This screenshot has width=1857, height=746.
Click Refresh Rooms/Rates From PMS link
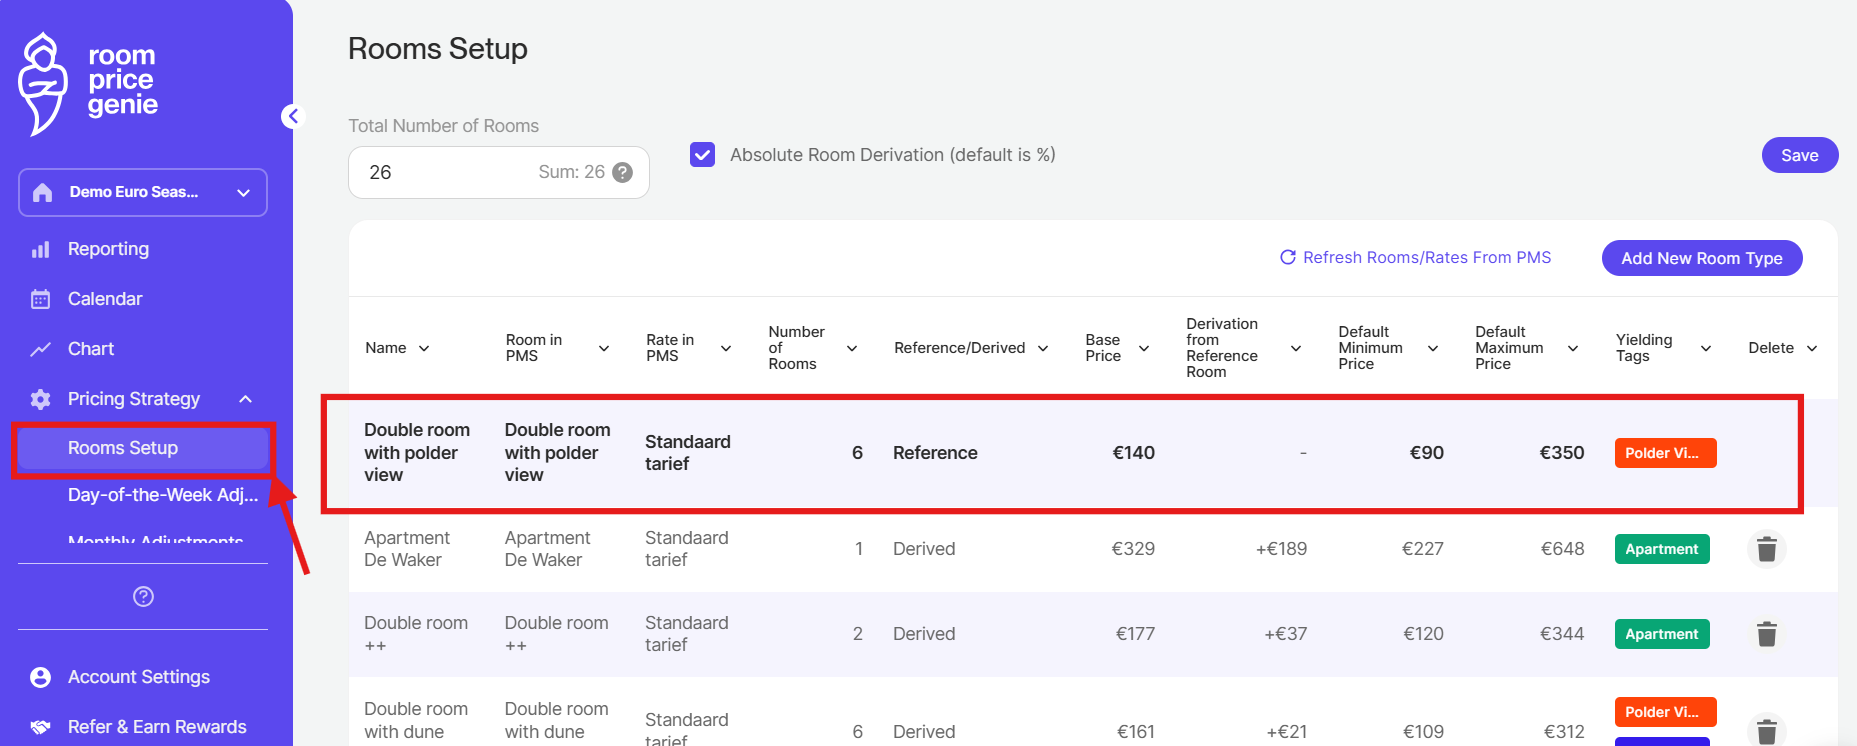coord(1415,258)
